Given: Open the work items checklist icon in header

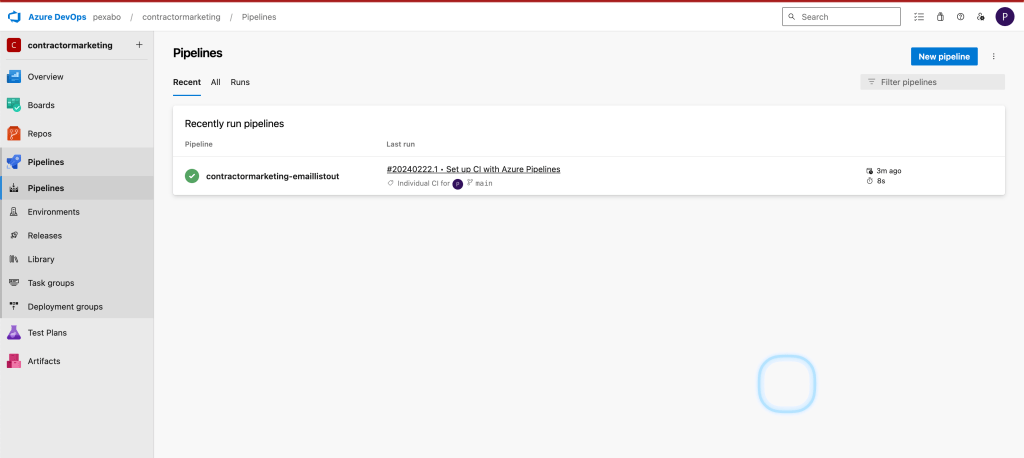Looking at the screenshot, I should point(919,17).
